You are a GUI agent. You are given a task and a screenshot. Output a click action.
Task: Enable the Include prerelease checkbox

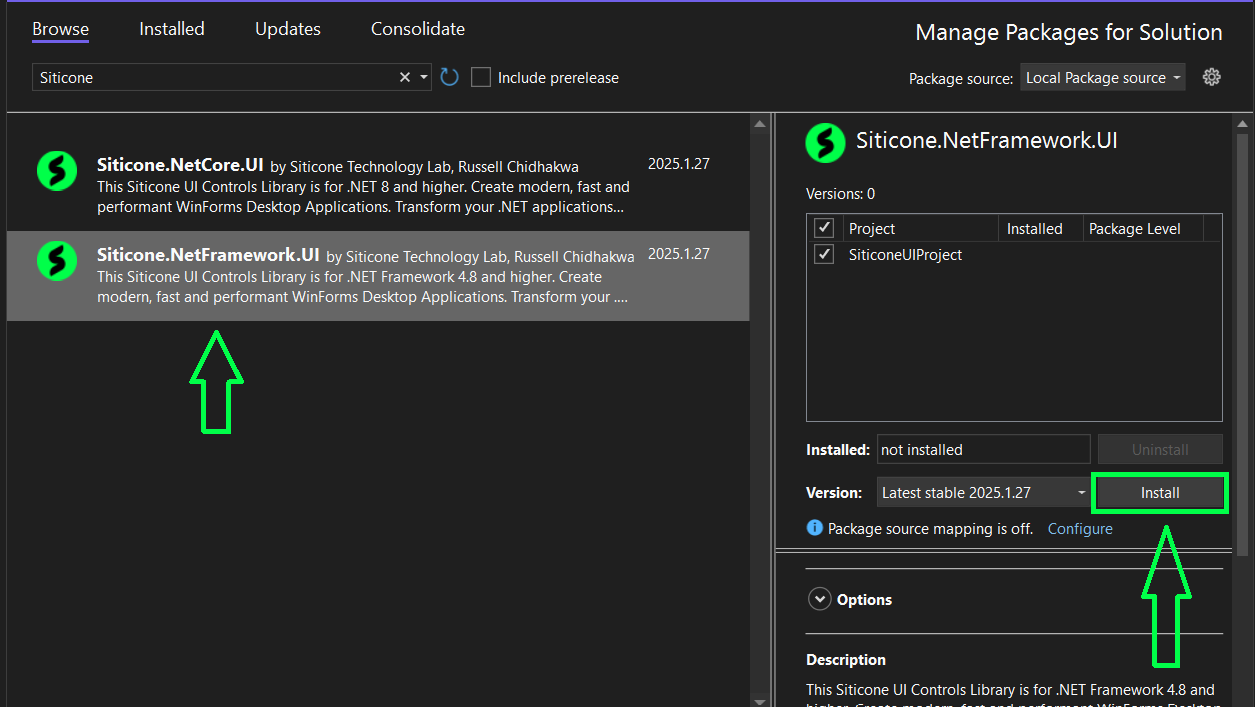pyautogui.click(x=481, y=77)
